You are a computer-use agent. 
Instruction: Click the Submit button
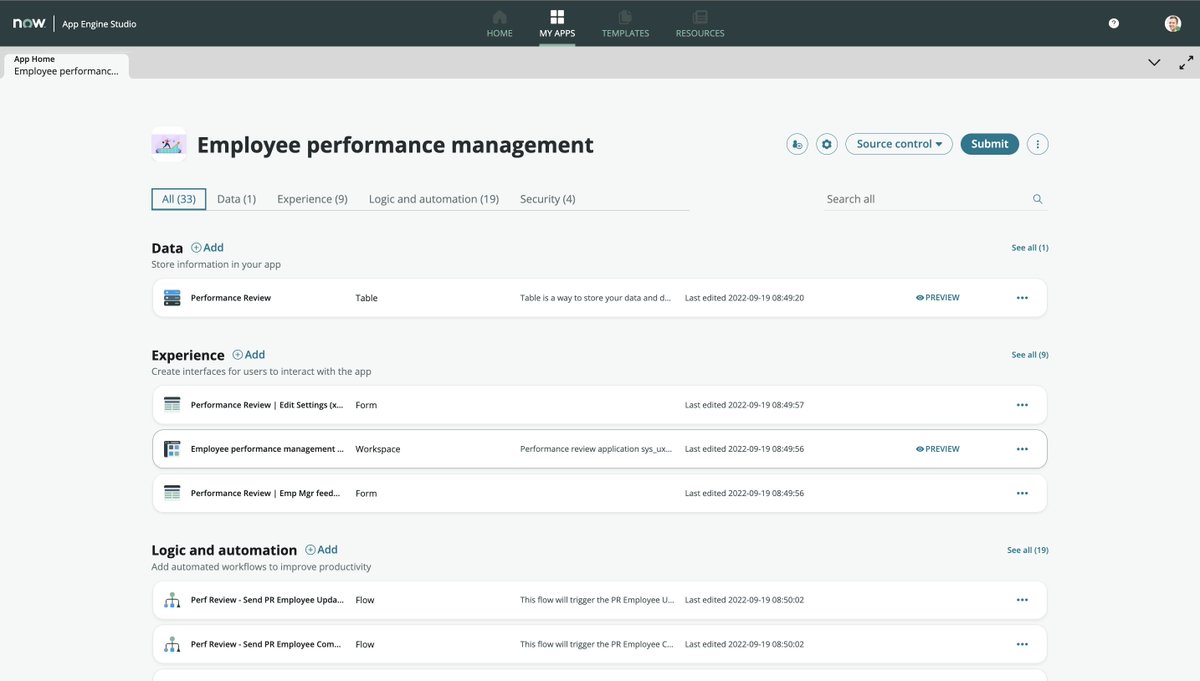tap(990, 144)
